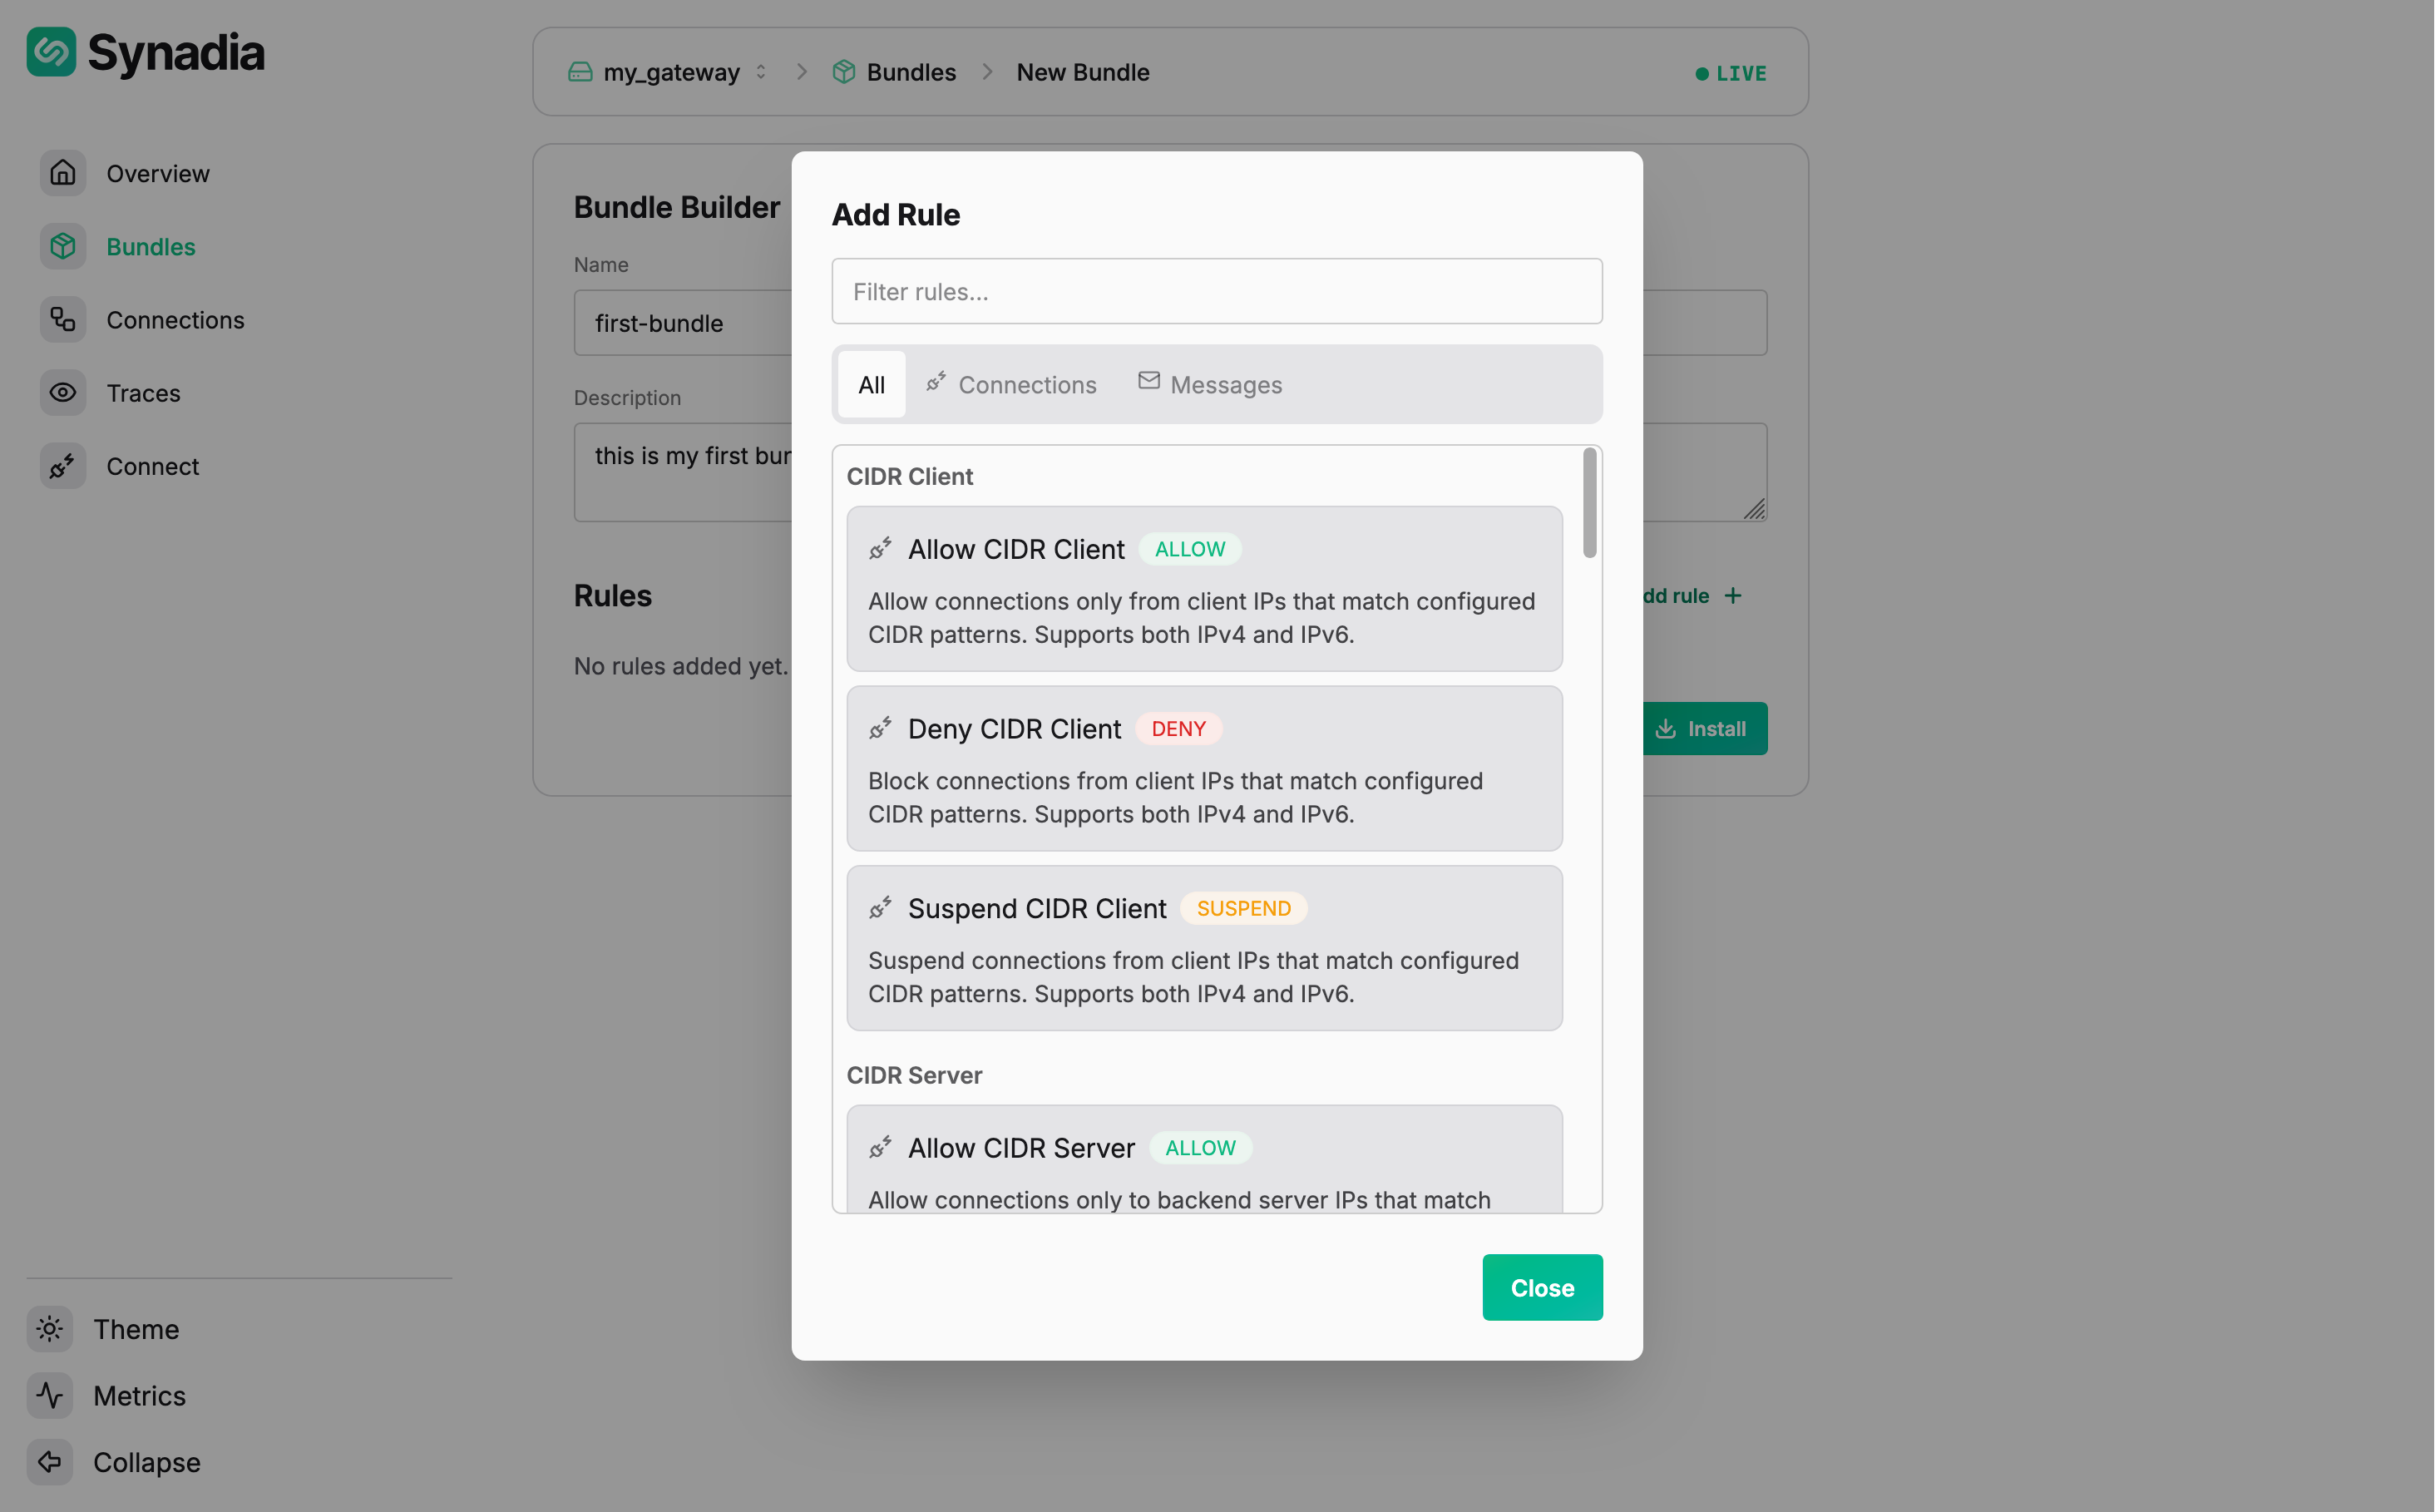Click the Add Rule dialog title

(896, 214)
